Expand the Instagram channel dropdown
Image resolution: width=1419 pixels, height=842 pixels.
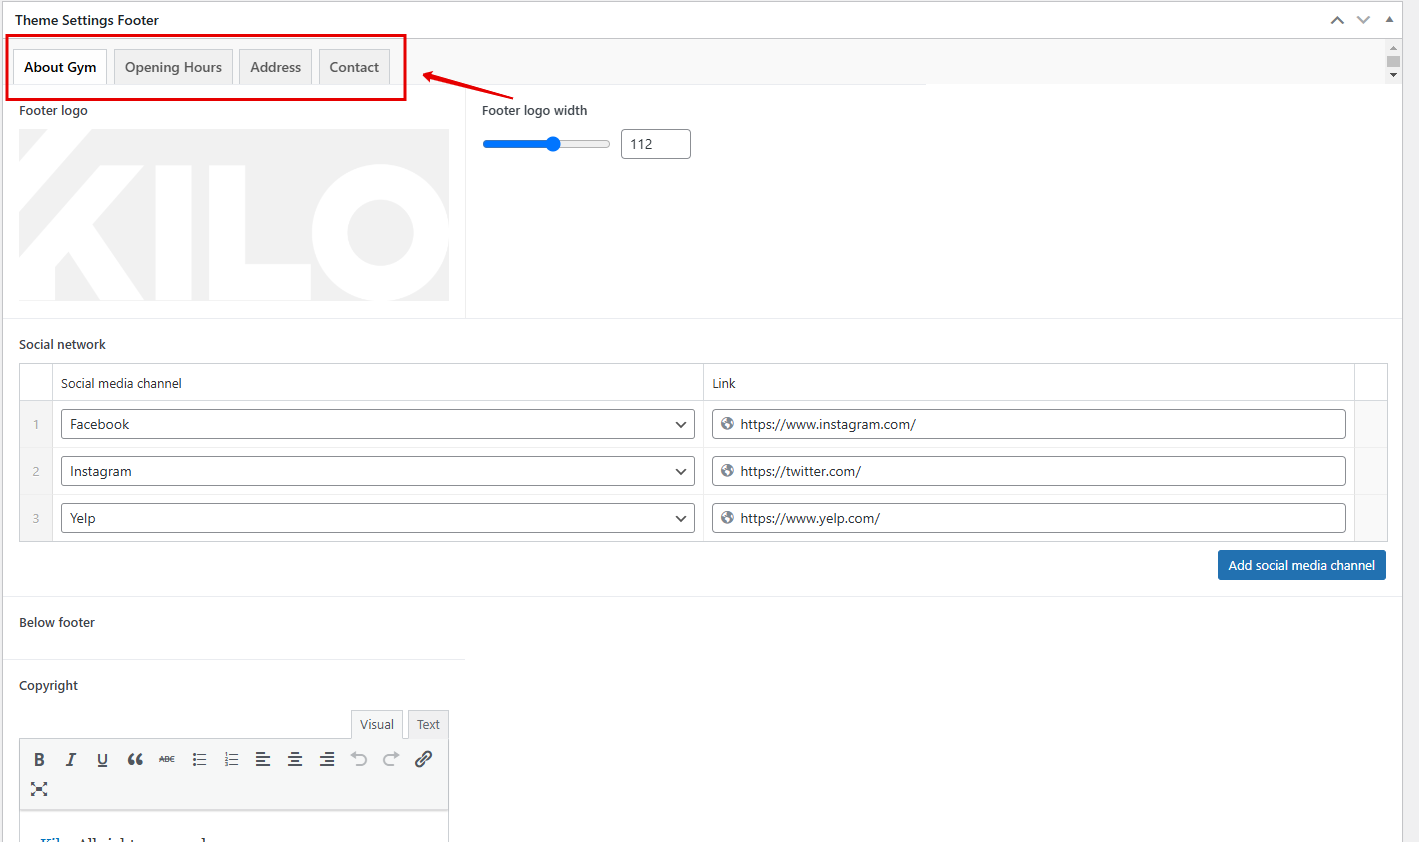[377, 471]
